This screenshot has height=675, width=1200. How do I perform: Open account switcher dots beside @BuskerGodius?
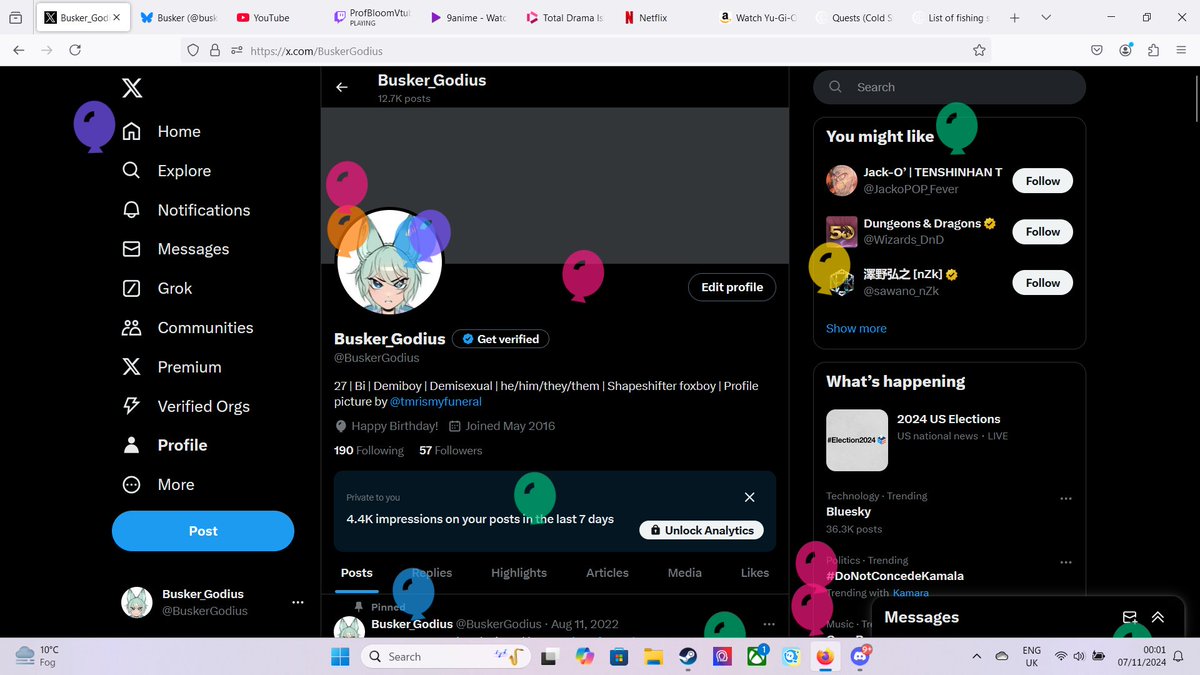[x=297, y=602]
